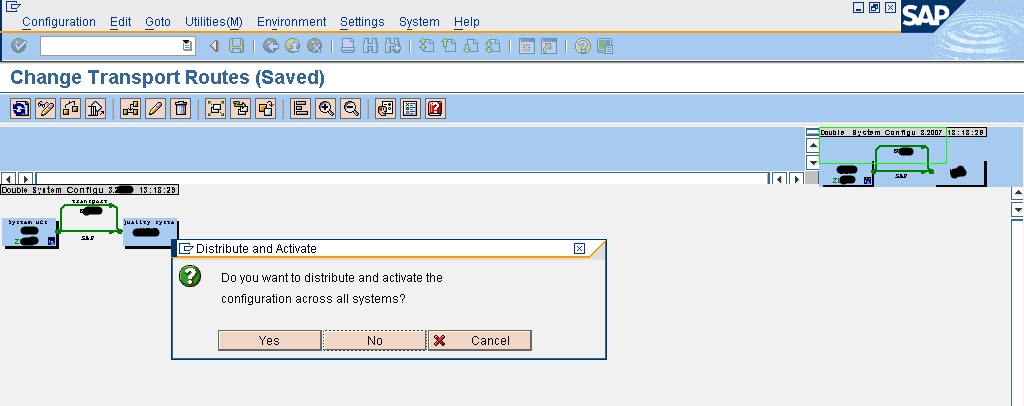The width and height of the screenshot is (1024, 406).
Task: Click the green Back arrow icon
Action: coord(271,46)
